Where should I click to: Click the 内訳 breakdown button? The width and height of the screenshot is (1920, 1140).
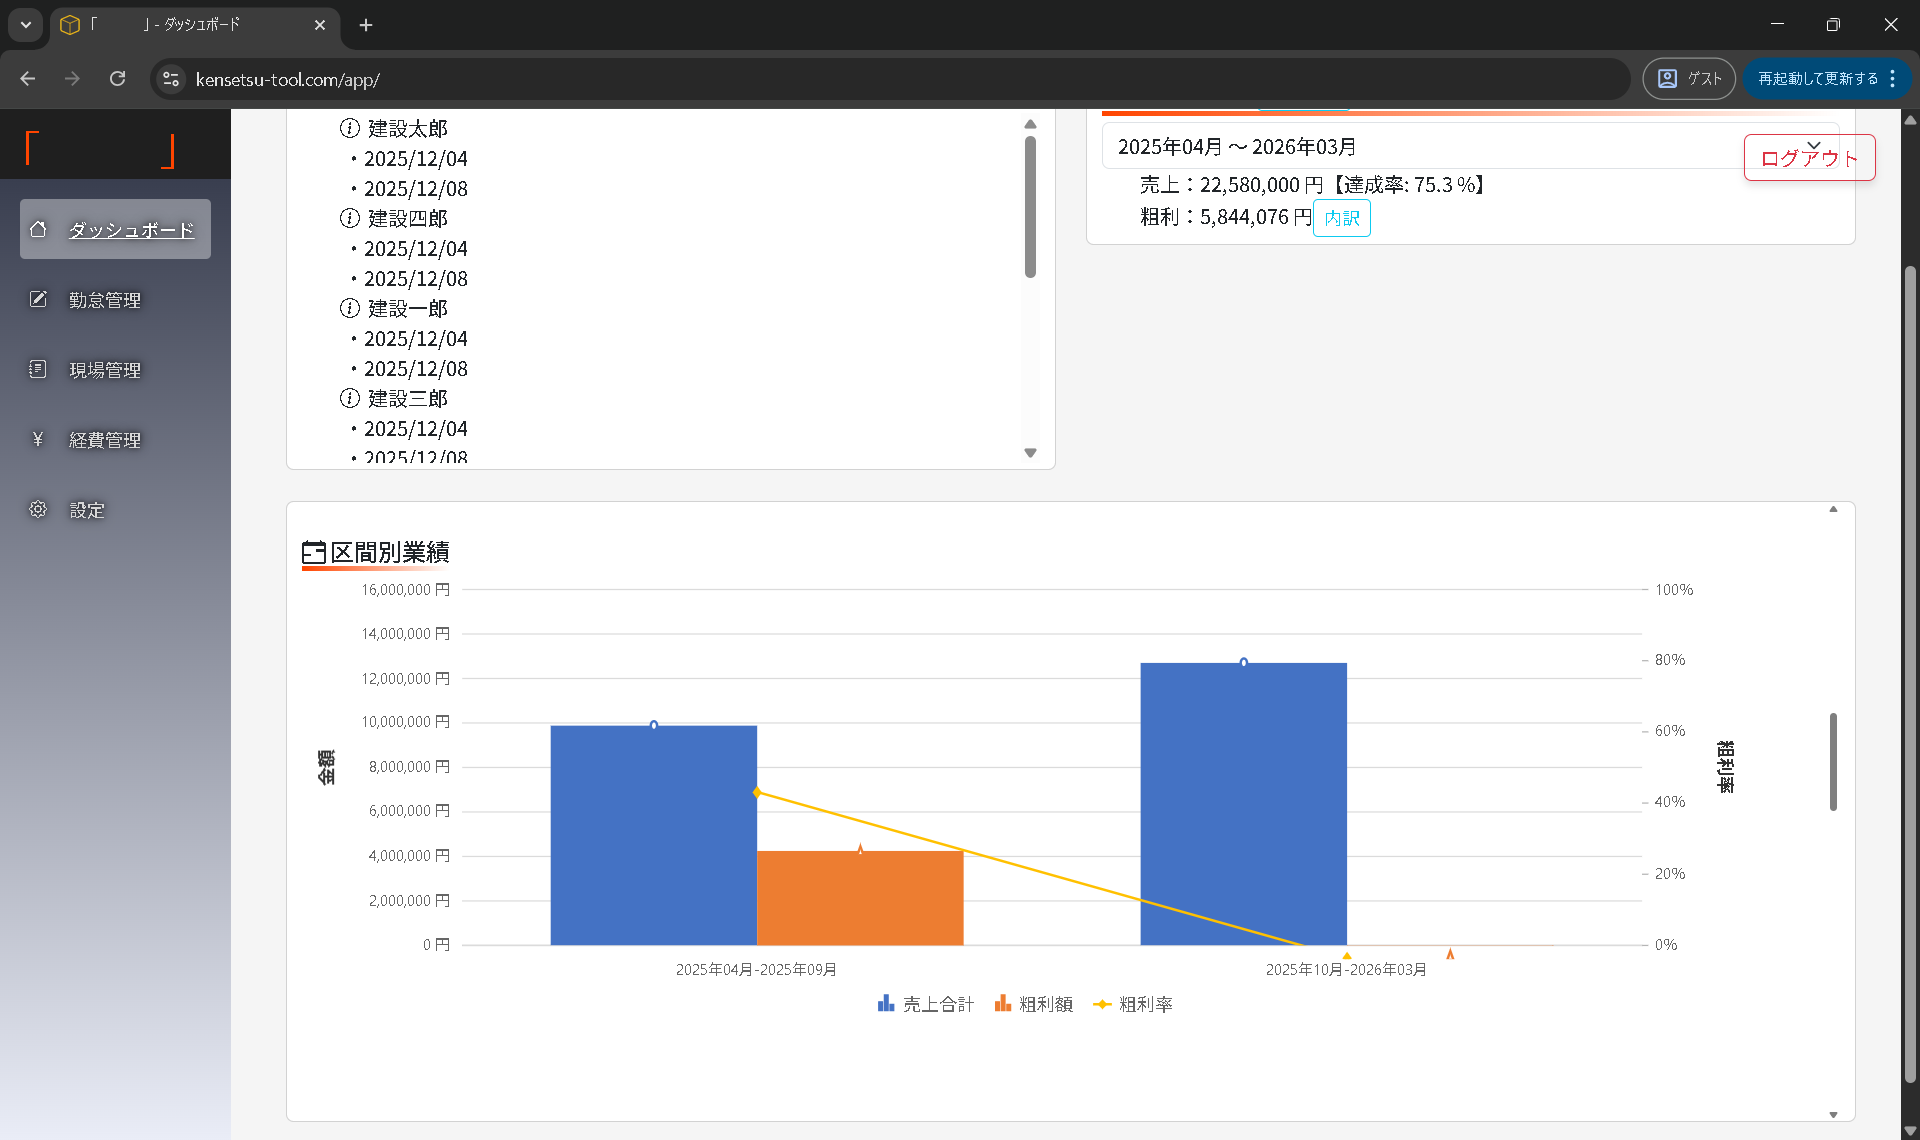1341,218
